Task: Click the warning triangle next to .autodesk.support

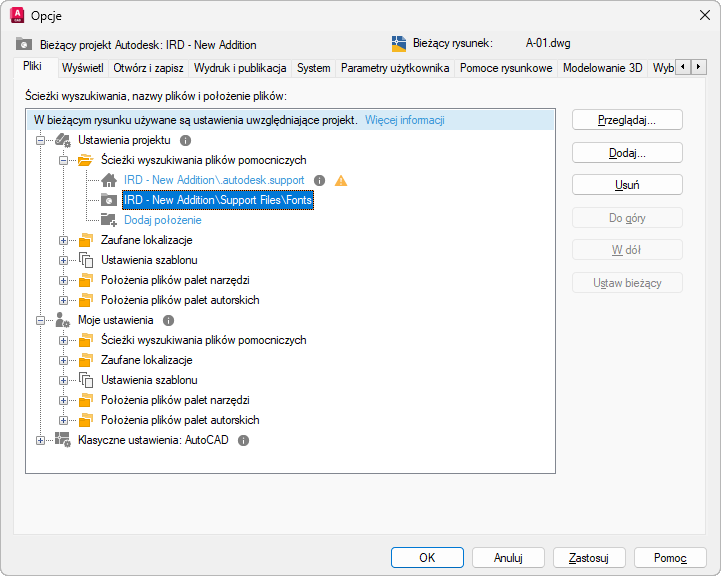Action: click(341, 180)
